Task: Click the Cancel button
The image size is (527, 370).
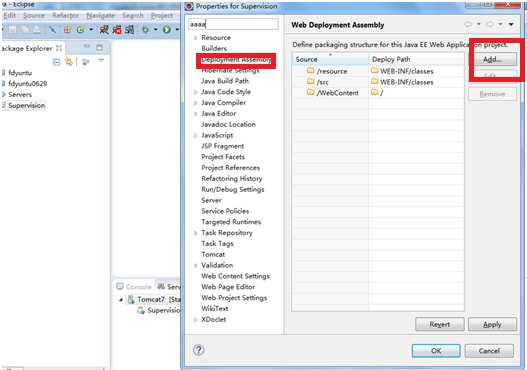Action: (x=489, y=351)
